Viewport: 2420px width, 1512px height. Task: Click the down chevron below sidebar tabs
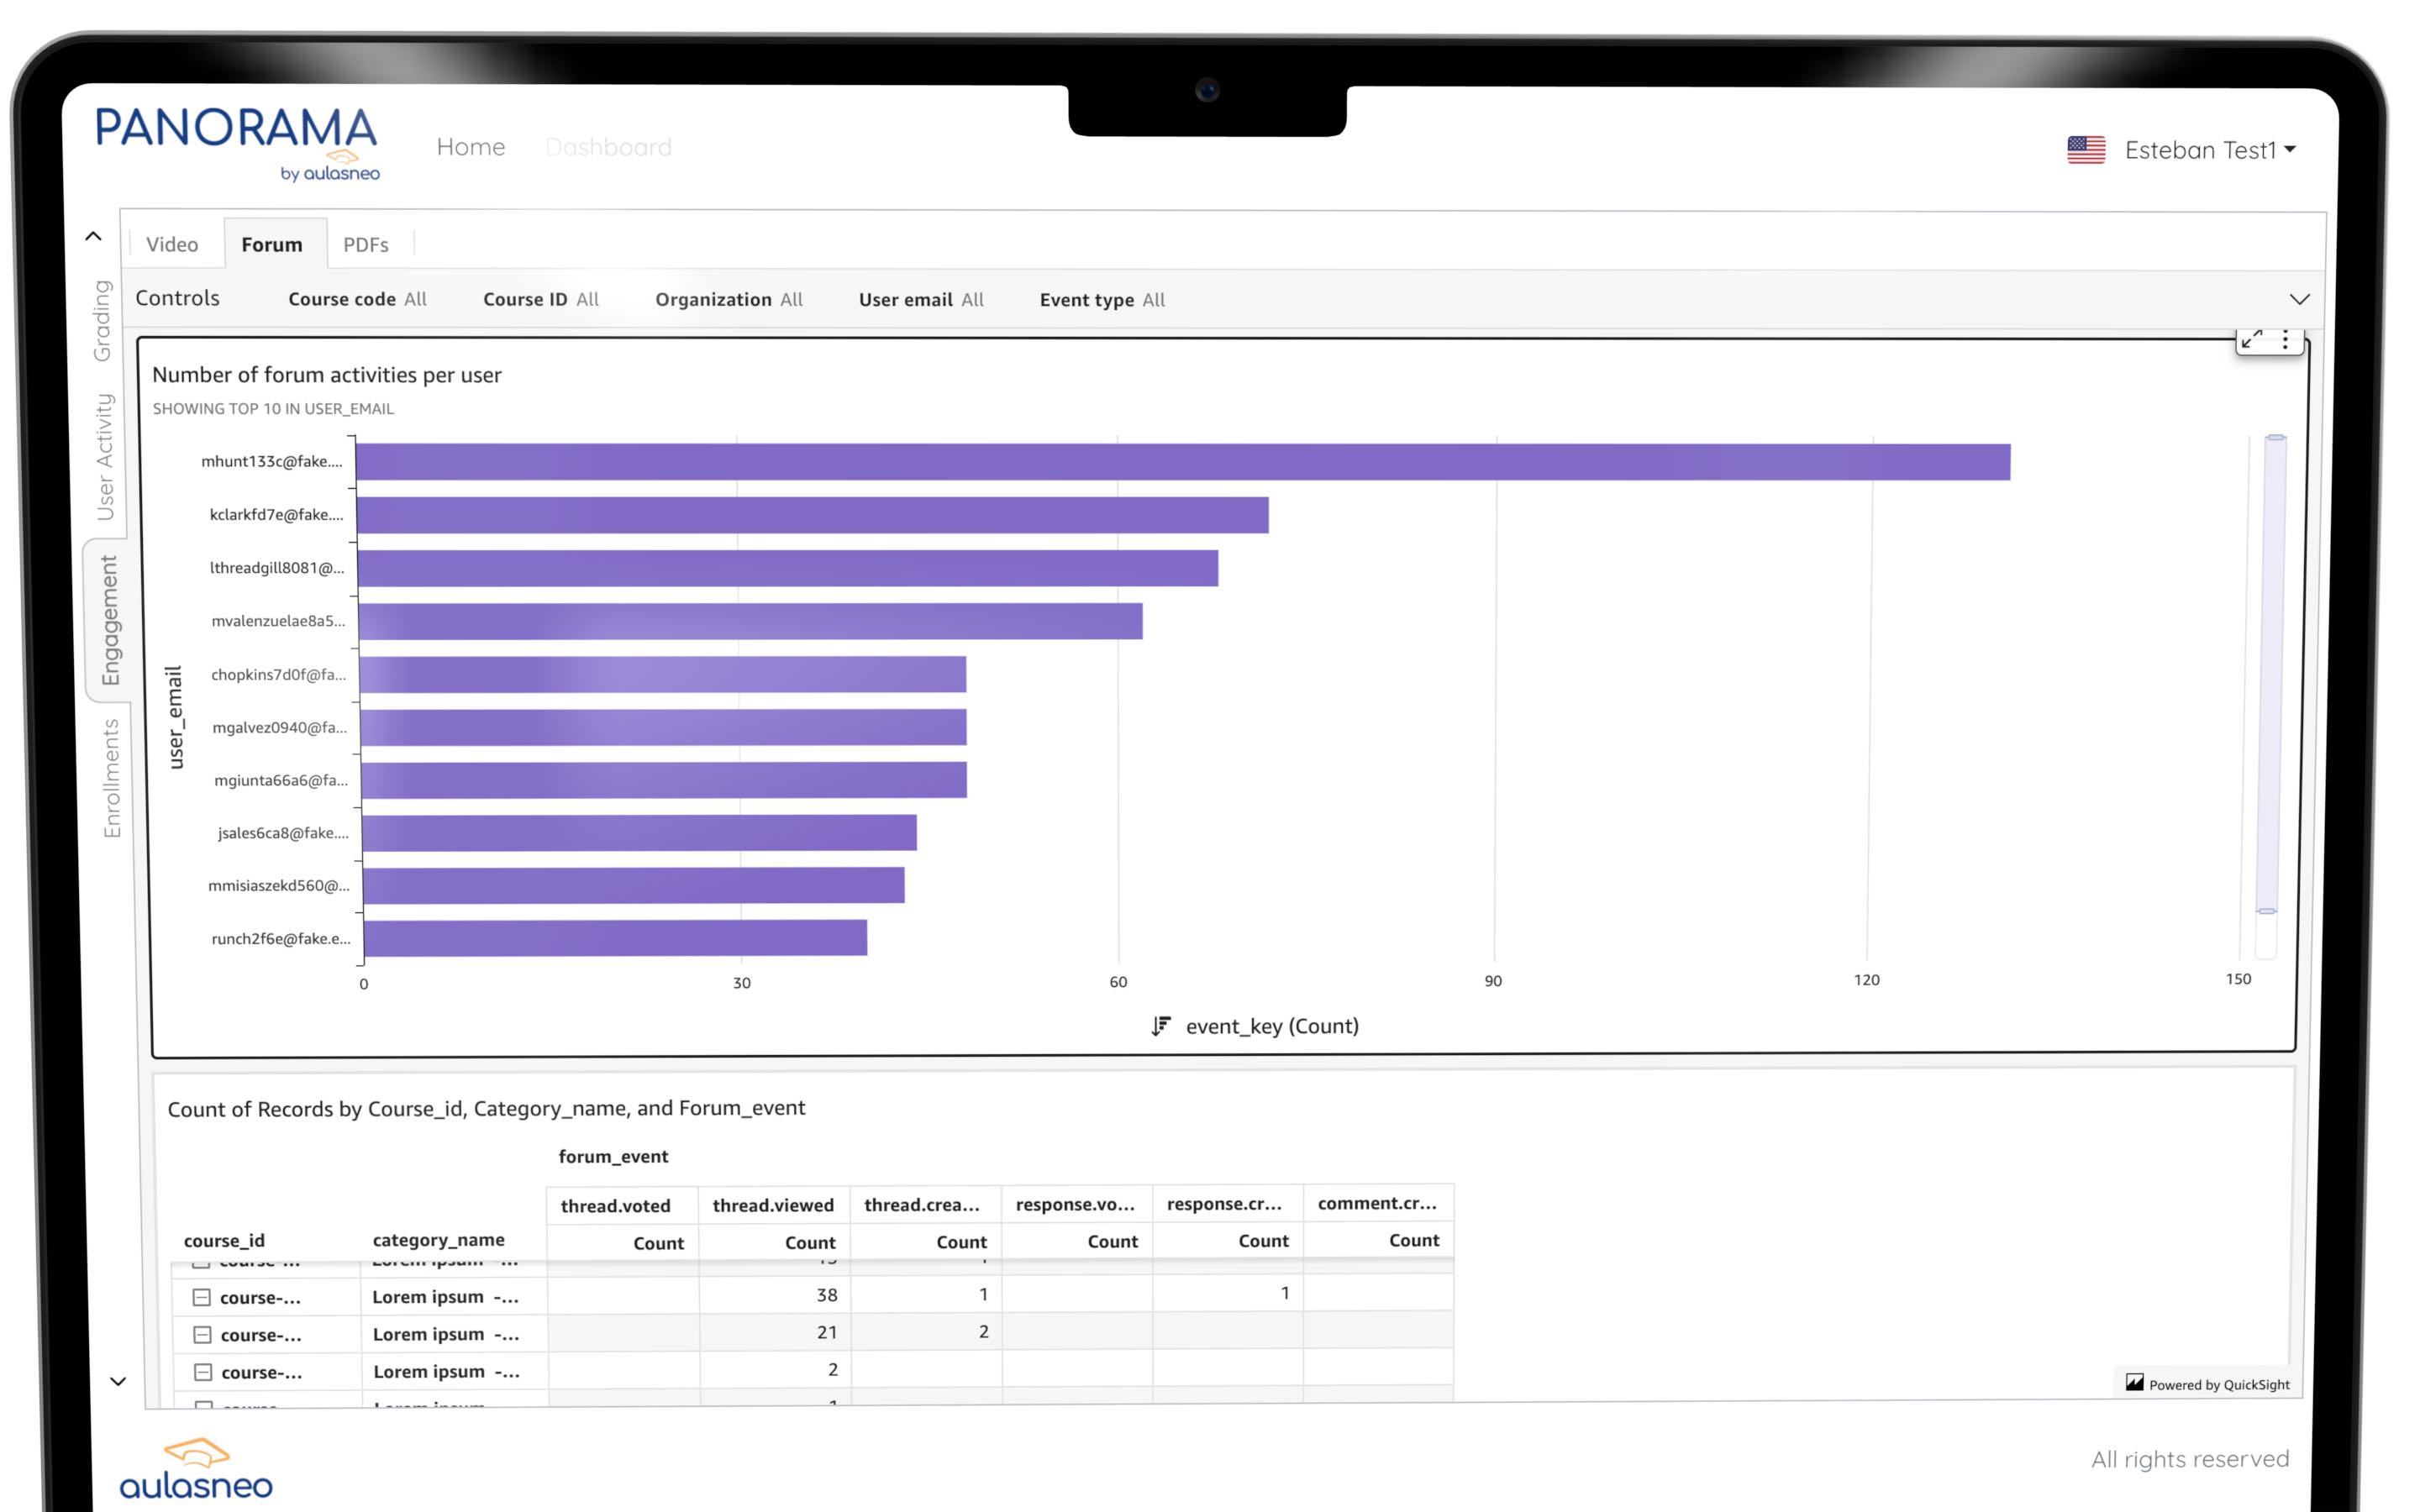118,1382
